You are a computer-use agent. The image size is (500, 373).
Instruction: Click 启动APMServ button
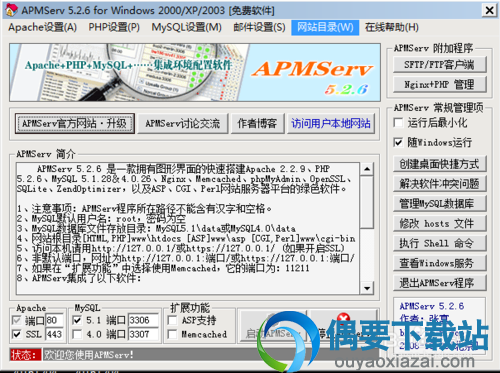click(x=273, y=327)
